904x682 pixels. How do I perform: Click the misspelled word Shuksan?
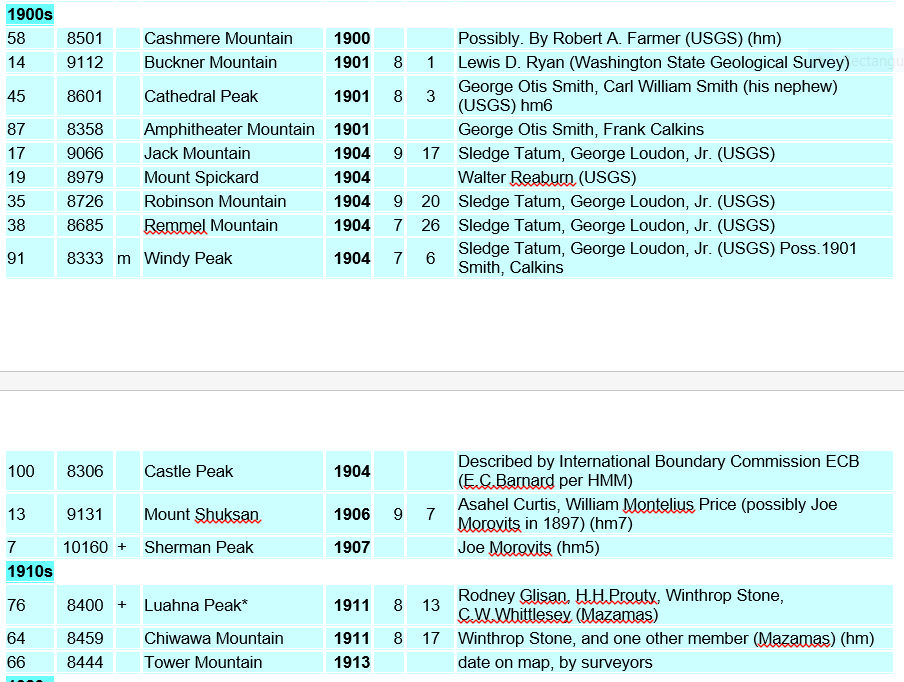[227, 514]
